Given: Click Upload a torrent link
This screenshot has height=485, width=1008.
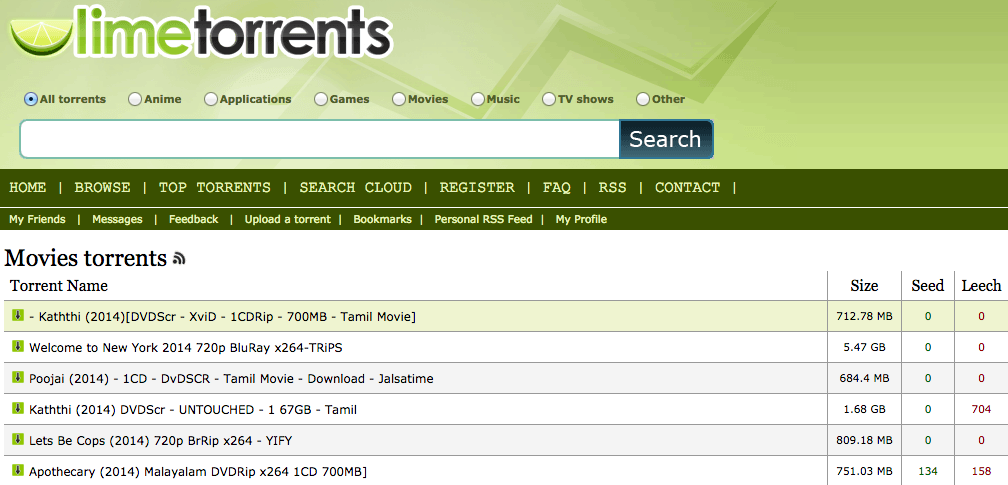Looking at the screenshot, I should [287, 219].
